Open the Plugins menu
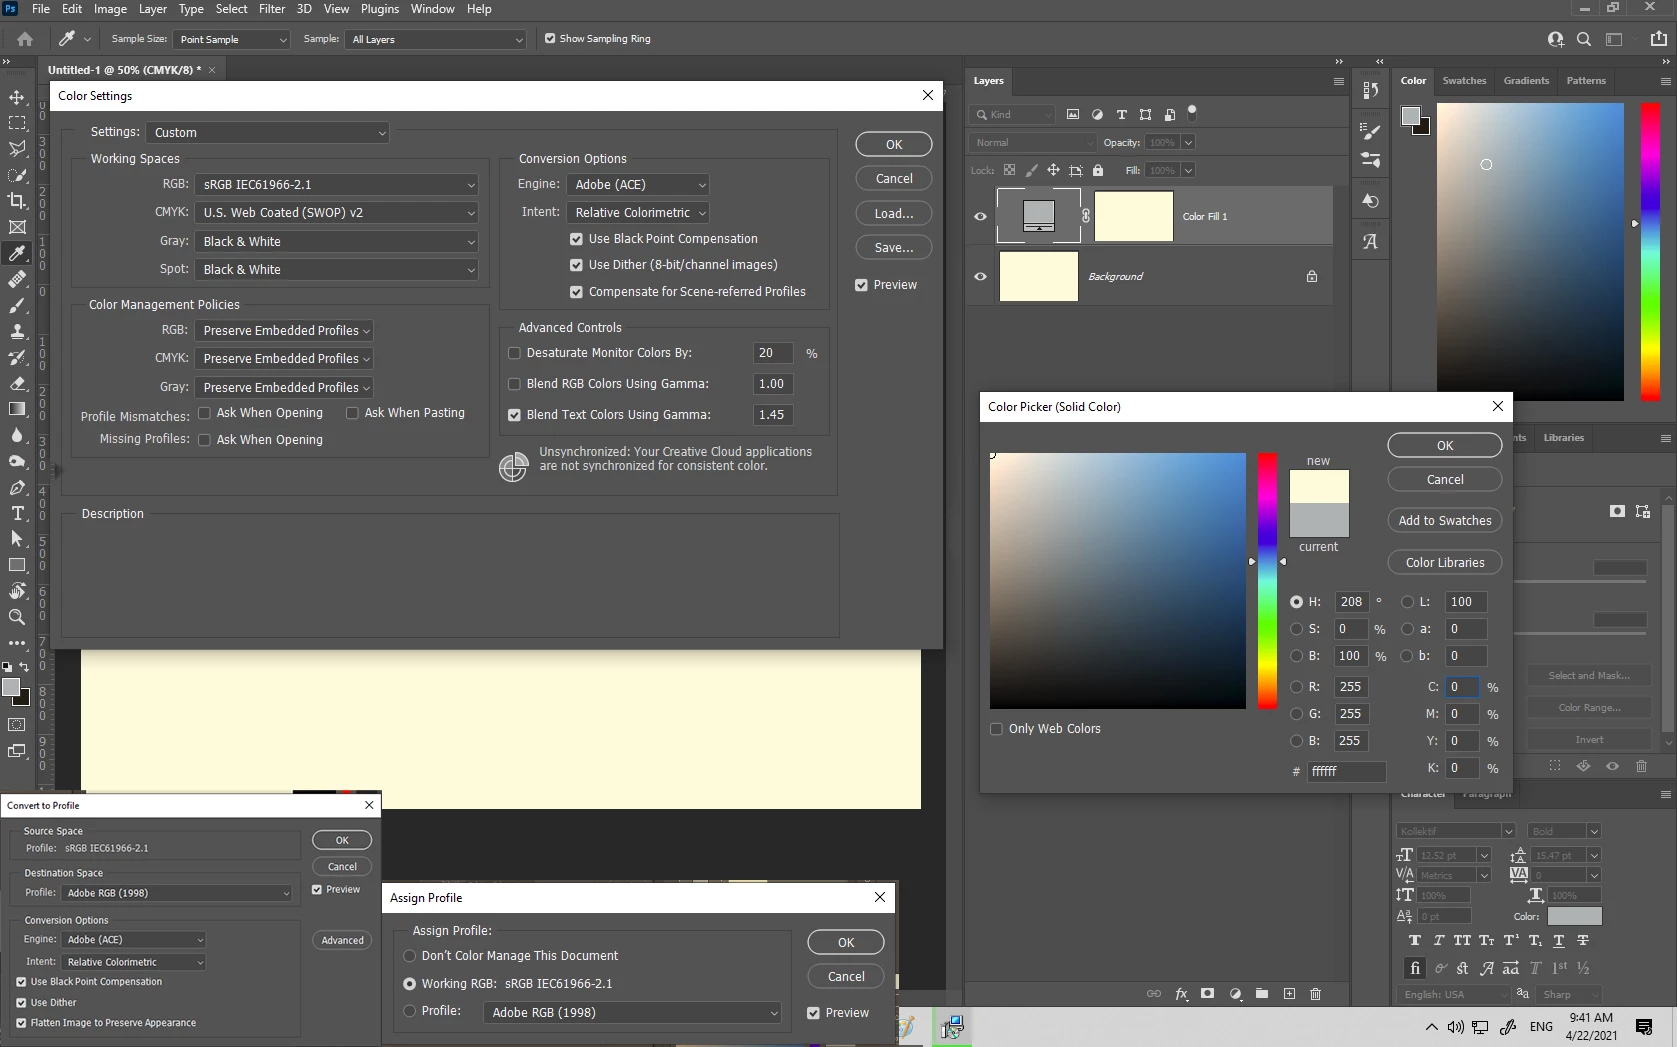 pos(380,9)
